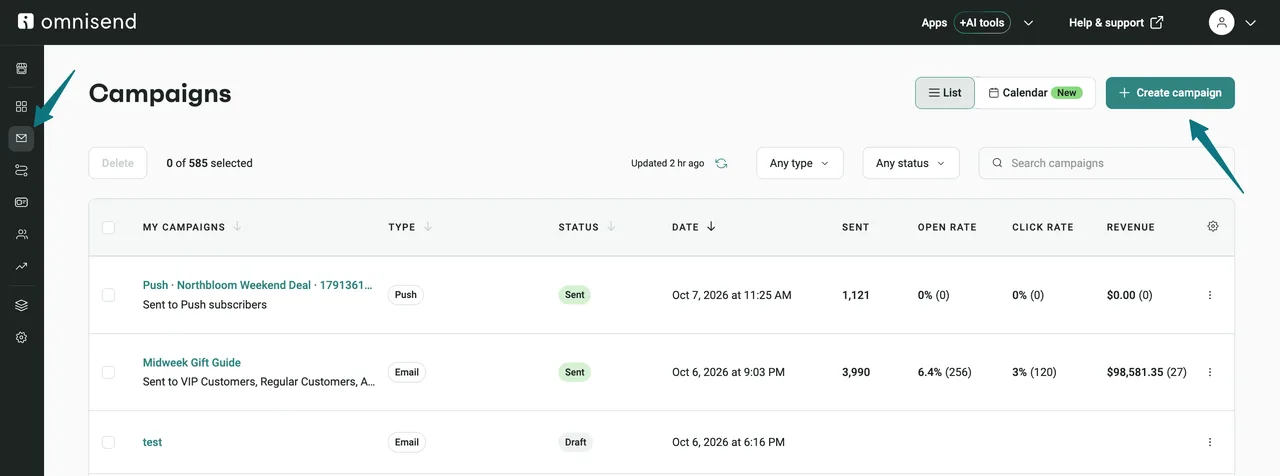Check the Push Northbloom Weekend Deal row
This screenshot has height=476, width=1280.
pyautogui.click(x=108, y=295)
